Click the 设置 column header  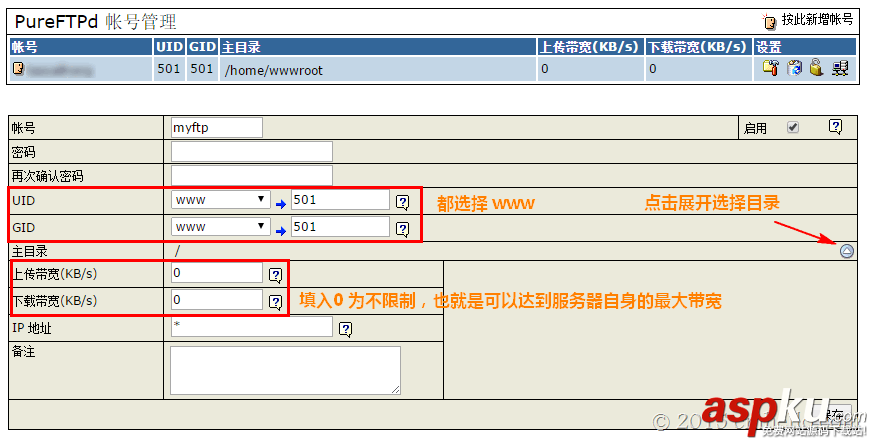tap(805, 47)
